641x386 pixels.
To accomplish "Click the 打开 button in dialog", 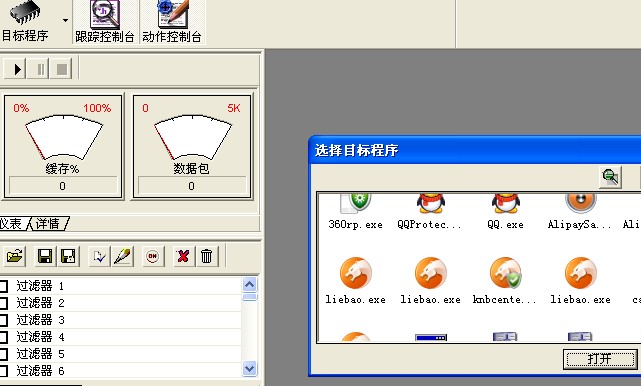I will (x=600, y=359).
